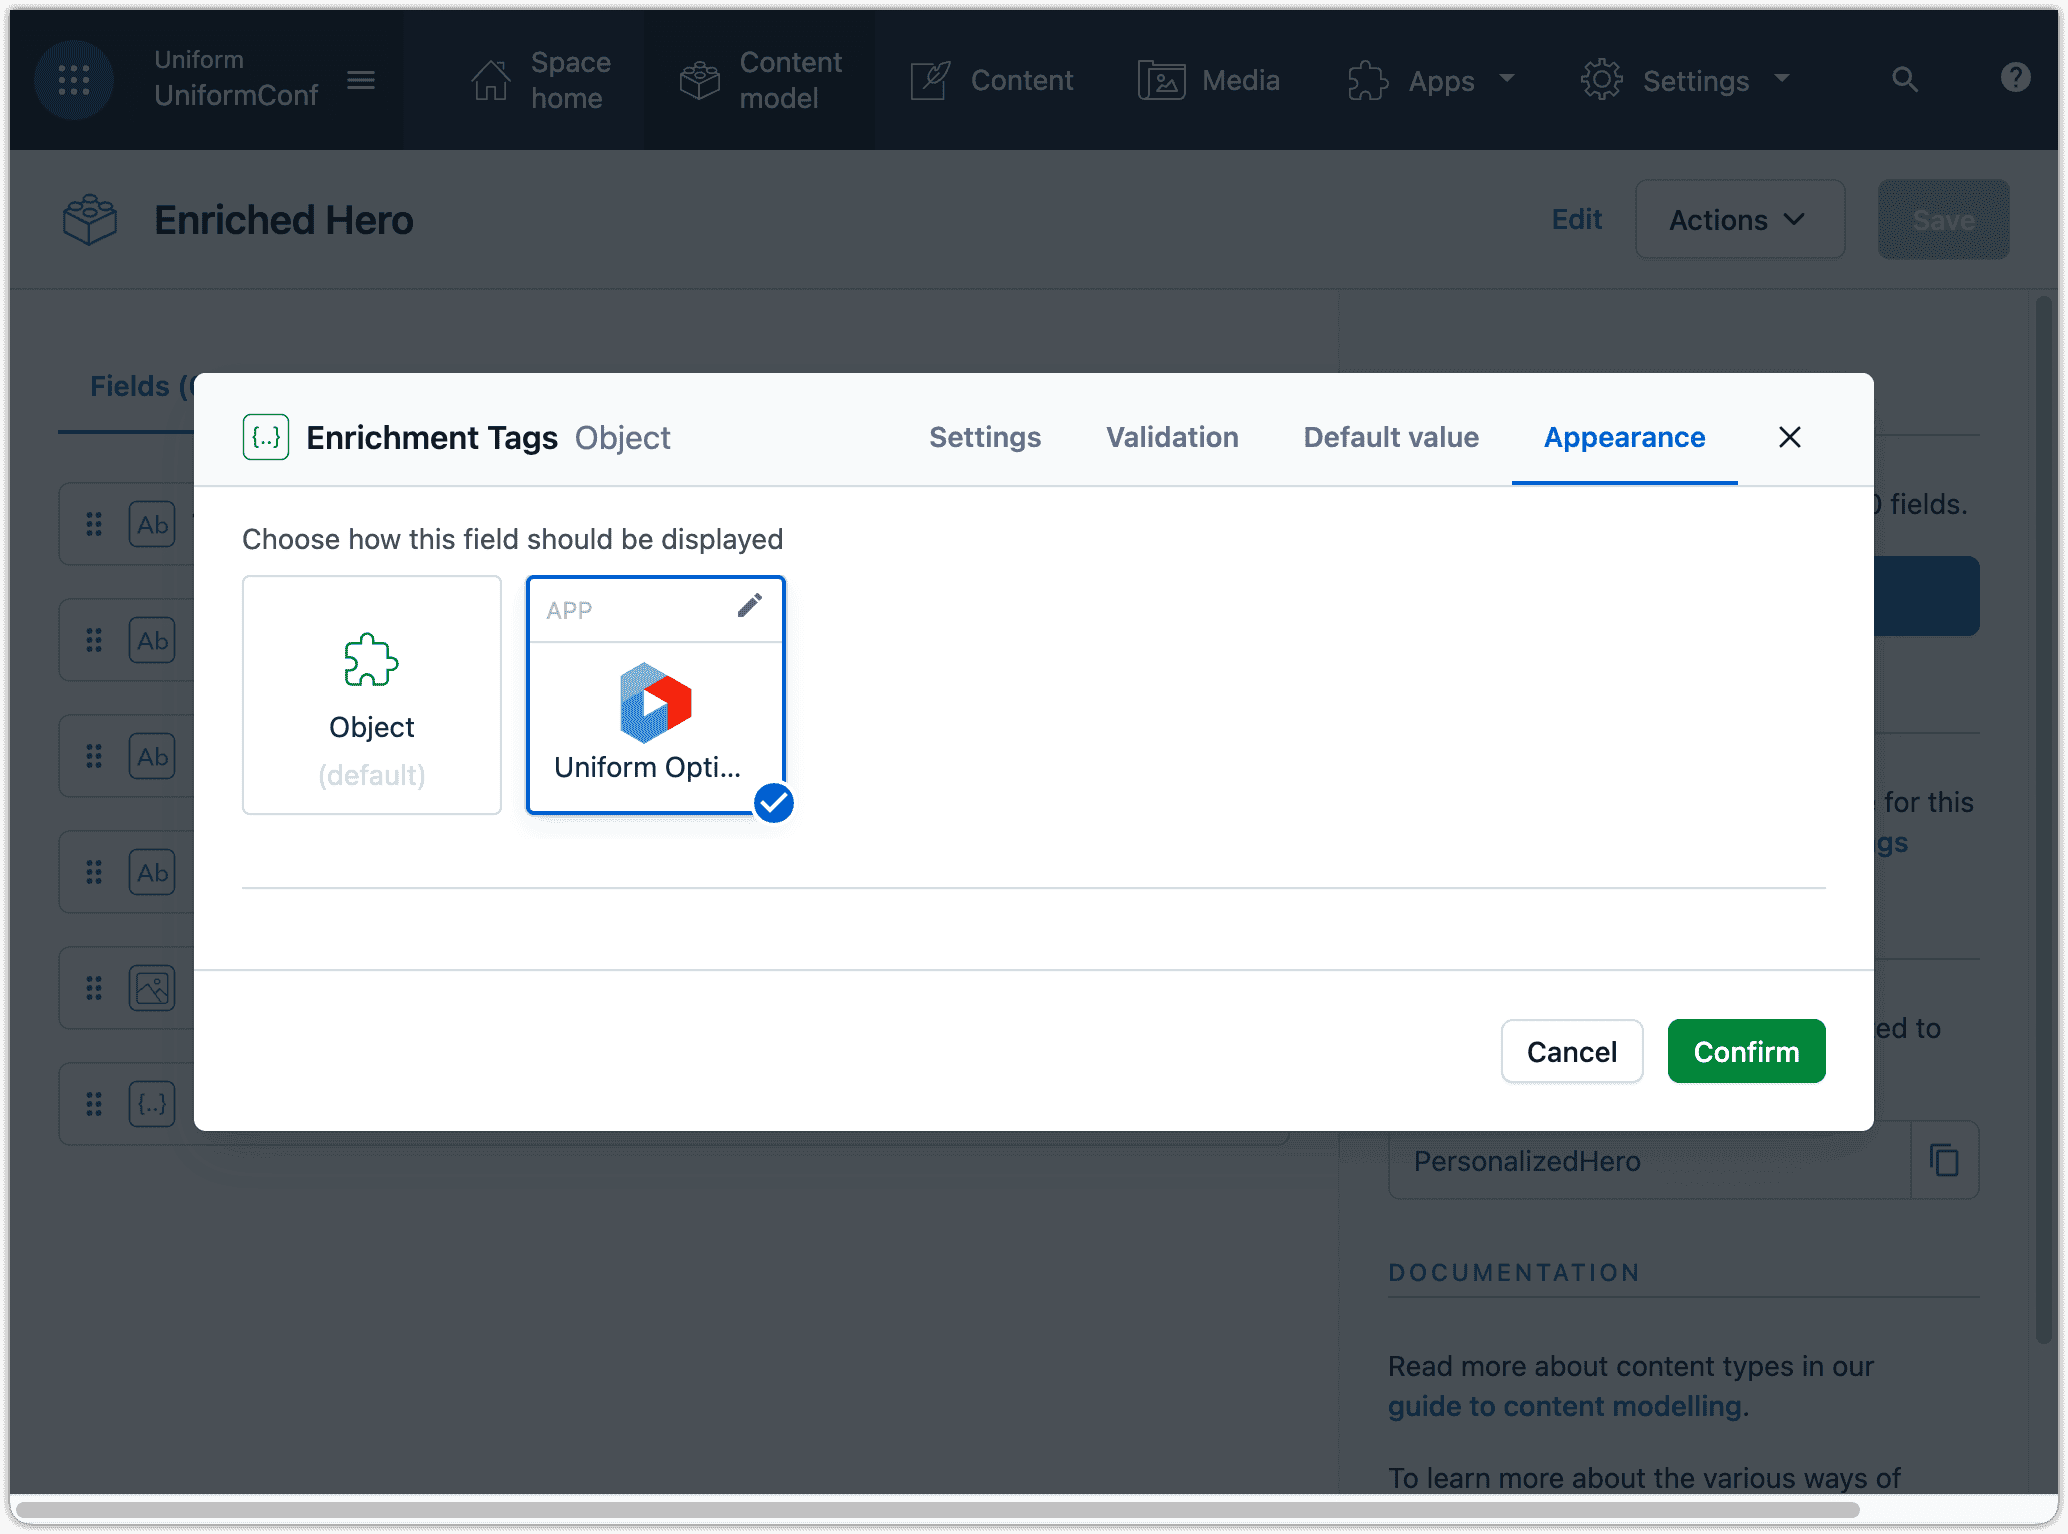Open the app switcher grid icon
2068x1534 pixels.
tap(74, 80)
